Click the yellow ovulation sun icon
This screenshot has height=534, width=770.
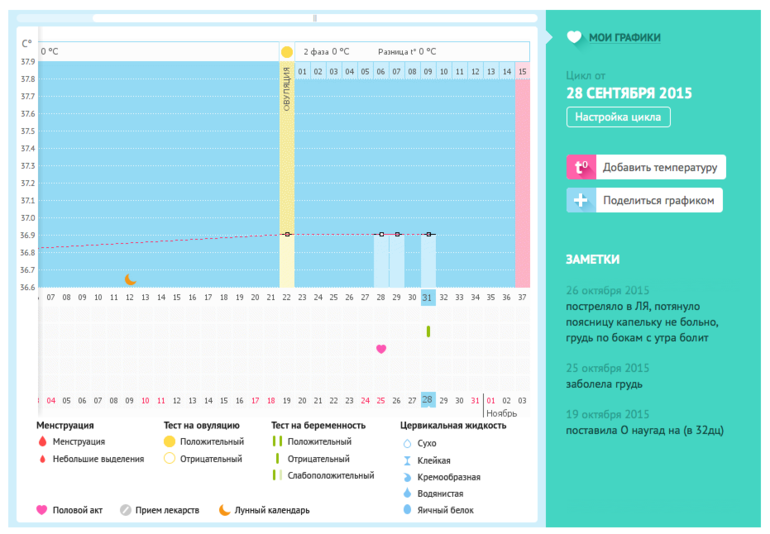[x=287, y=51]
